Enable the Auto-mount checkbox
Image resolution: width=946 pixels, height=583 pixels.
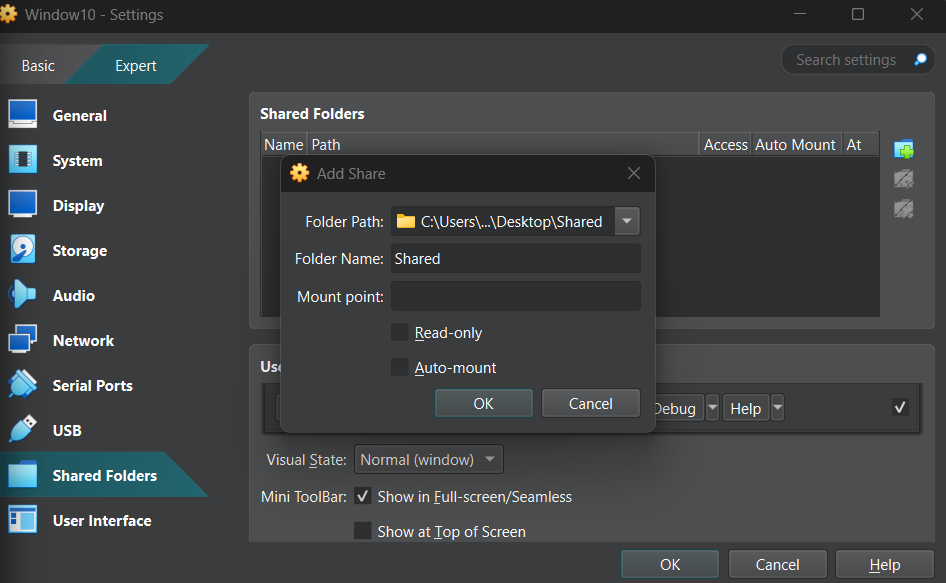tap(399, 367)
